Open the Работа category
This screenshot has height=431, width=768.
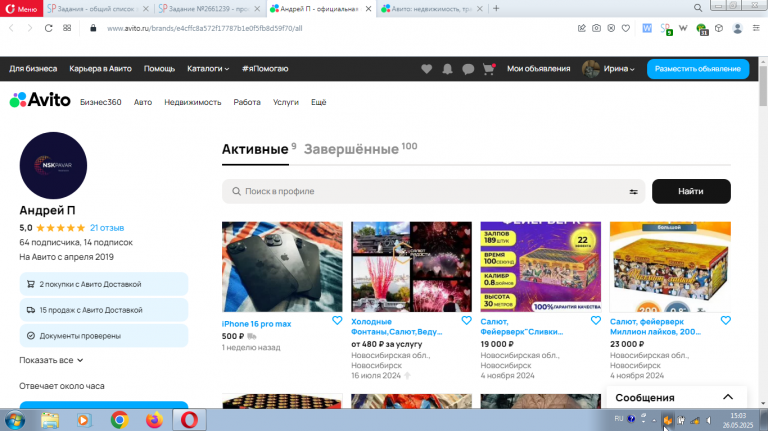(x=247, y=102)
